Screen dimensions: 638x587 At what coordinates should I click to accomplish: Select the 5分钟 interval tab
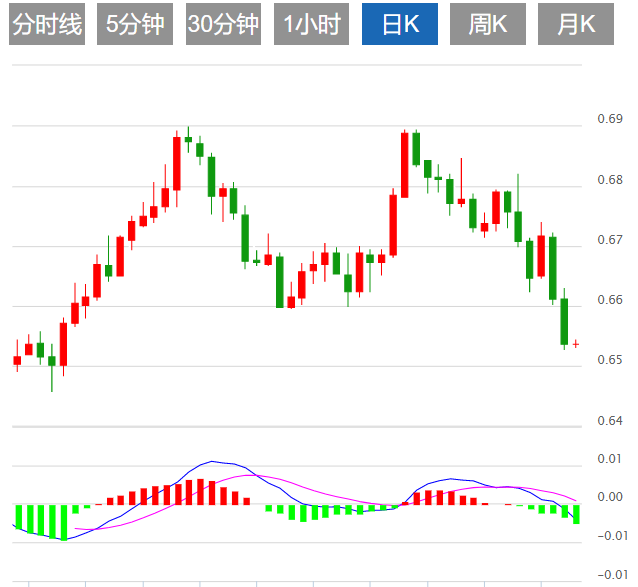coord(135,24)
